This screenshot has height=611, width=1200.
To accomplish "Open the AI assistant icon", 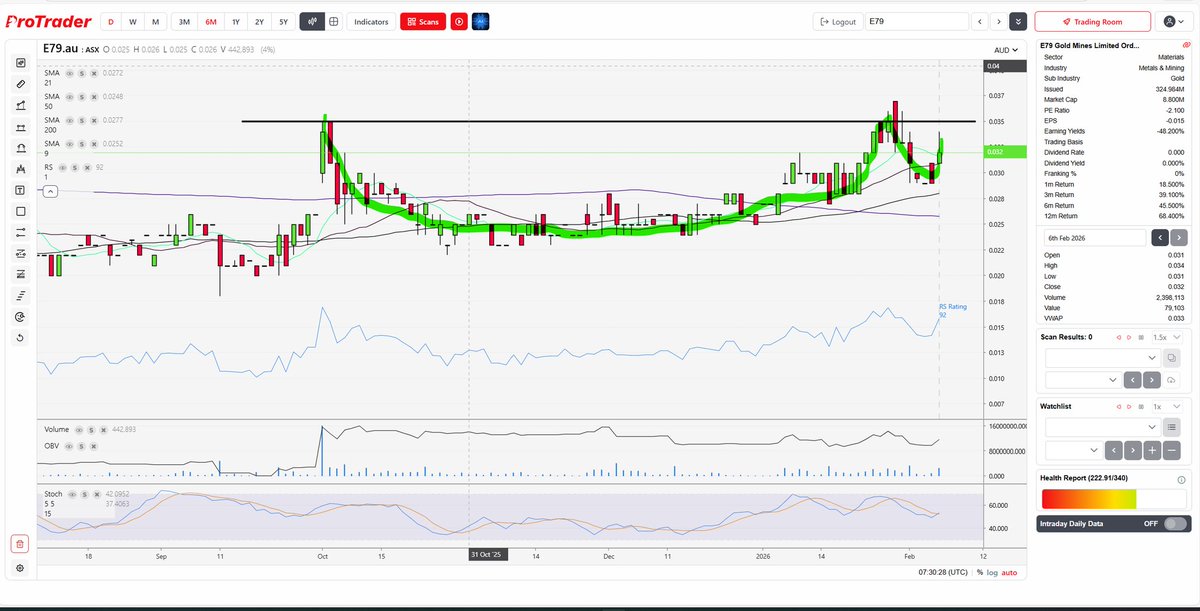I will coord(479,20).
